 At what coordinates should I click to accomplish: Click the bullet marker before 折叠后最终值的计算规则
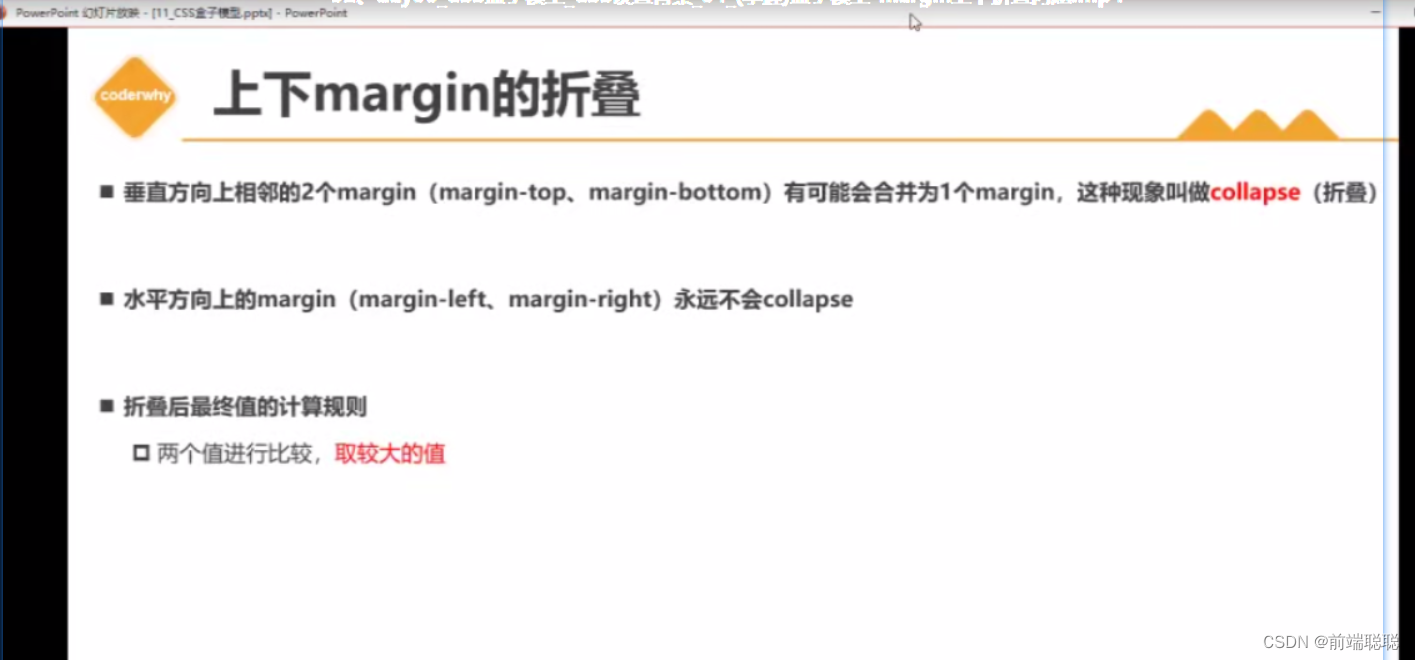point(106,406)
